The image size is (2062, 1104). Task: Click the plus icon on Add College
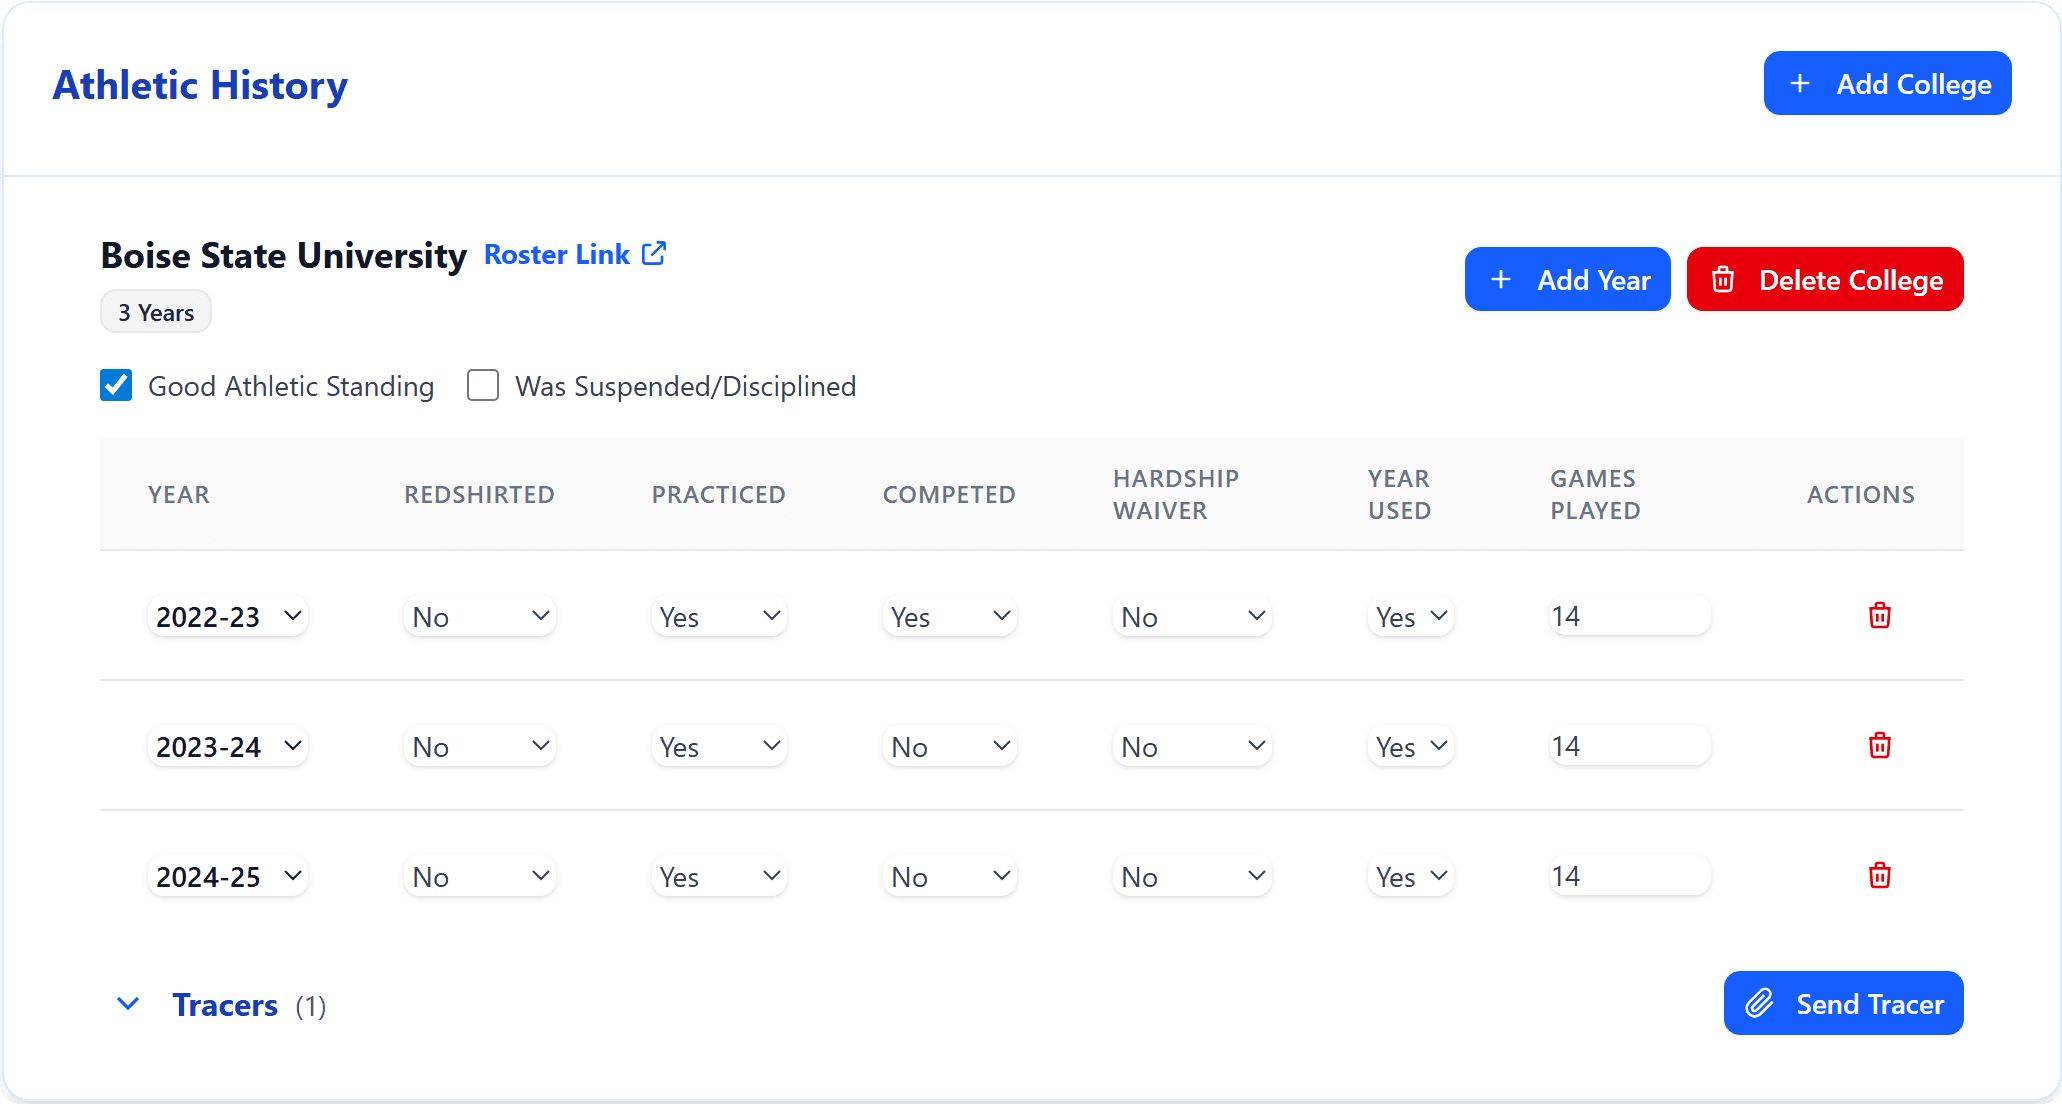click(1799, 84)
